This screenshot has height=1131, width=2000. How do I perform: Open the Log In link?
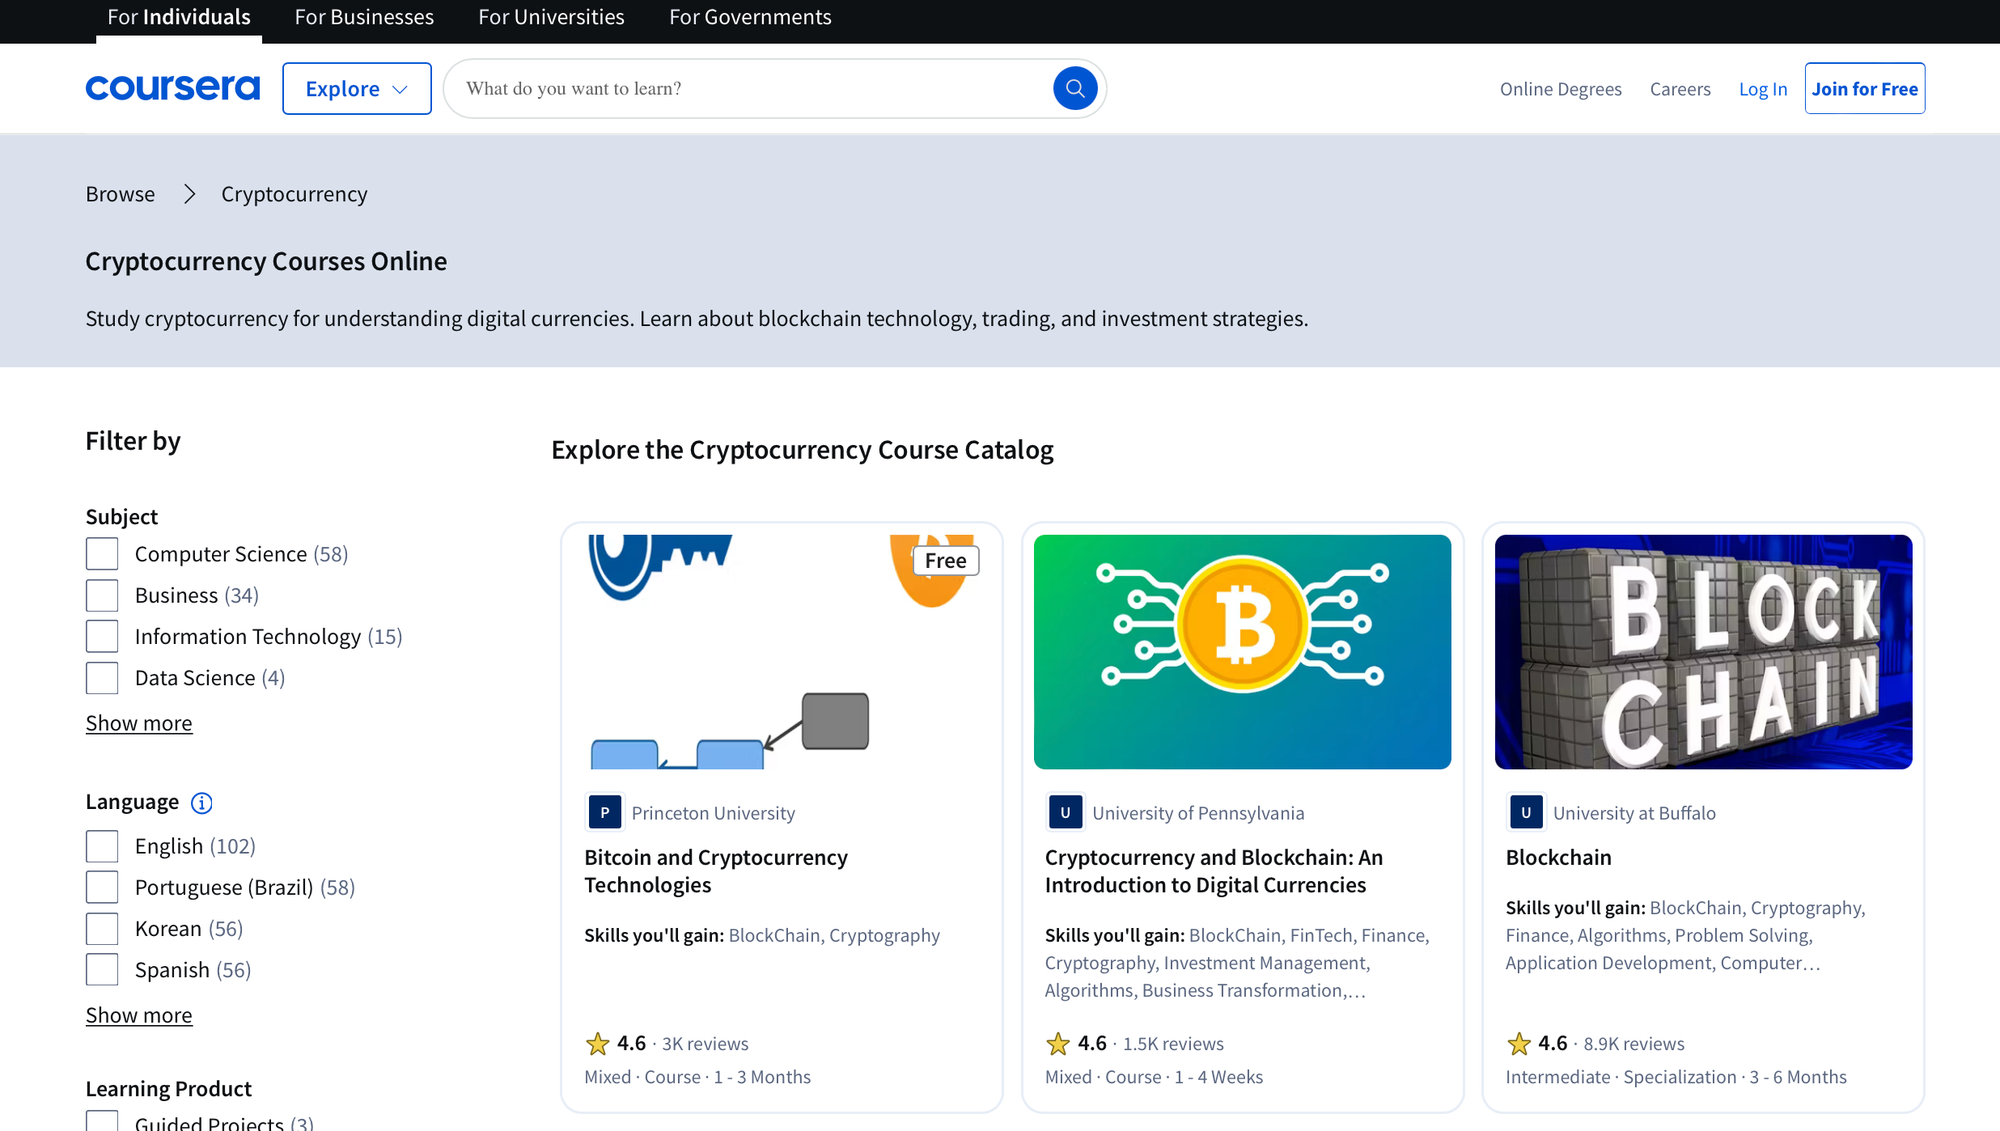click(x=1762, y=89)
